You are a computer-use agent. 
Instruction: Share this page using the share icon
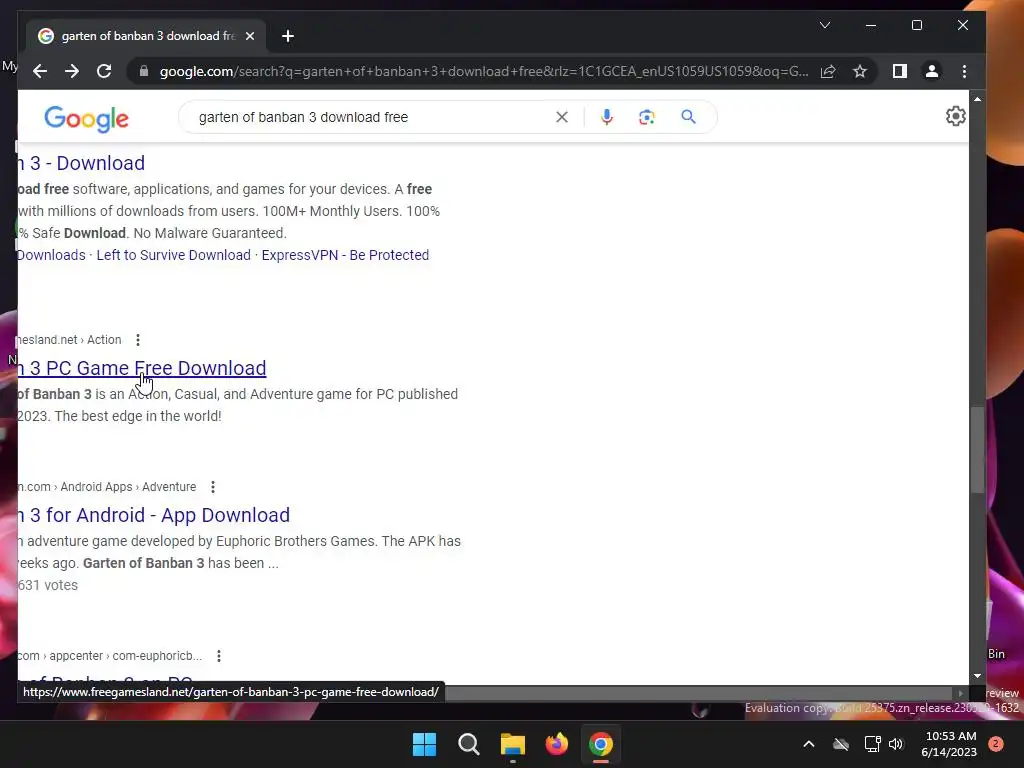pos(828,71)
